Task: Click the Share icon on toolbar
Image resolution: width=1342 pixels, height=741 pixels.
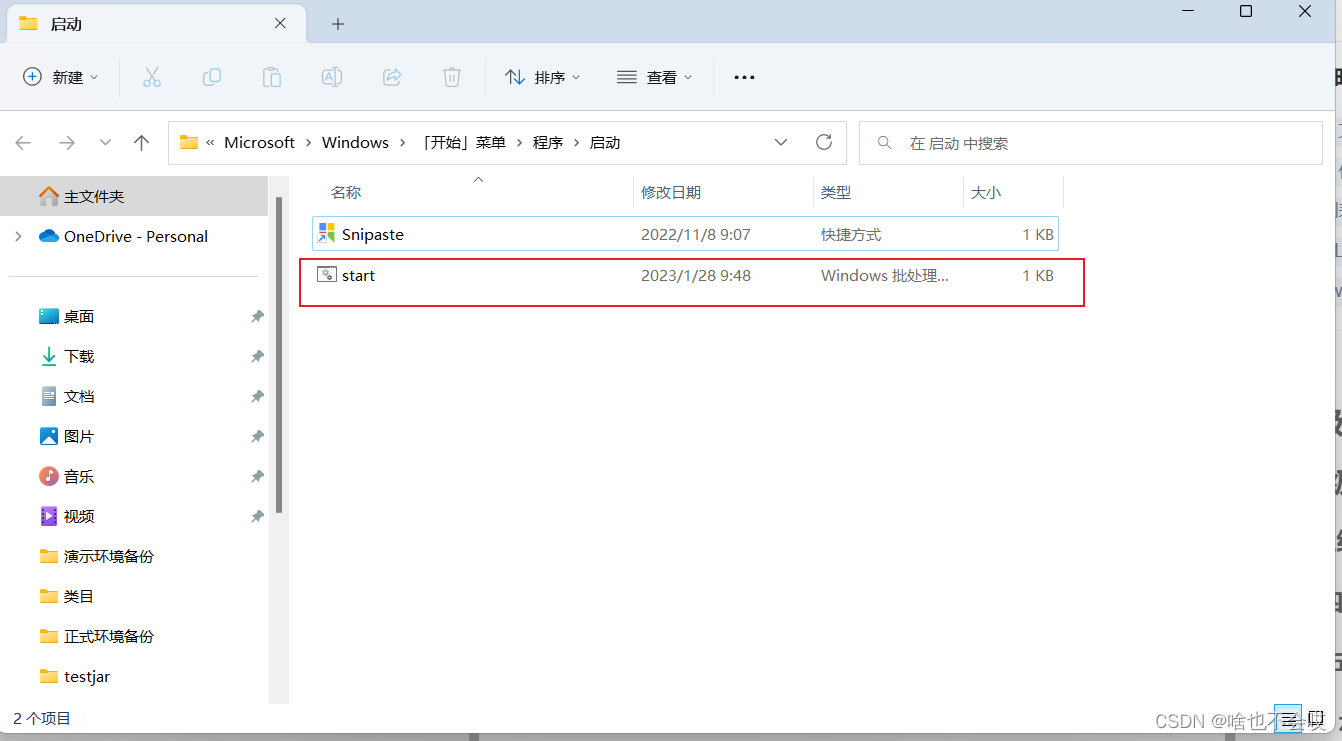Action: click(x=392, y=77)
